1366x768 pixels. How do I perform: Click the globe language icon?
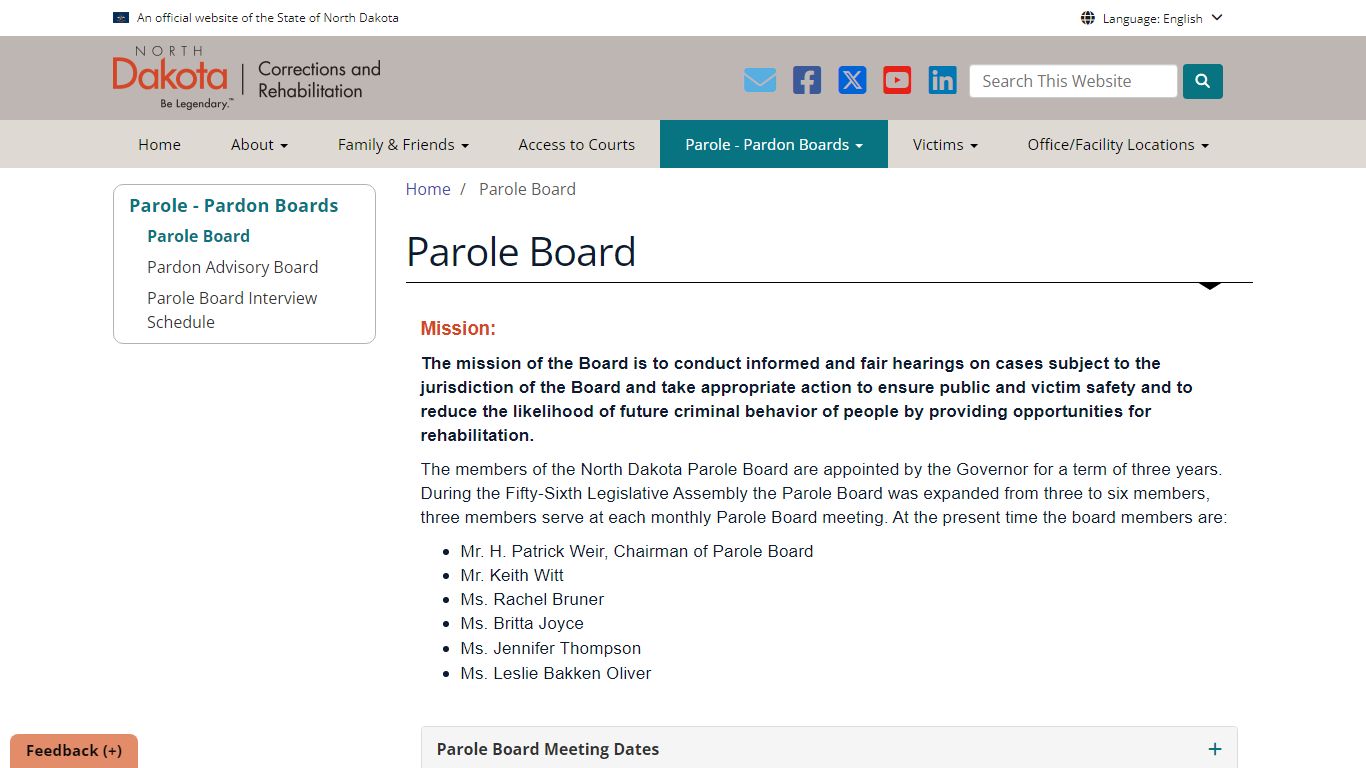(x=1088, y=18)
